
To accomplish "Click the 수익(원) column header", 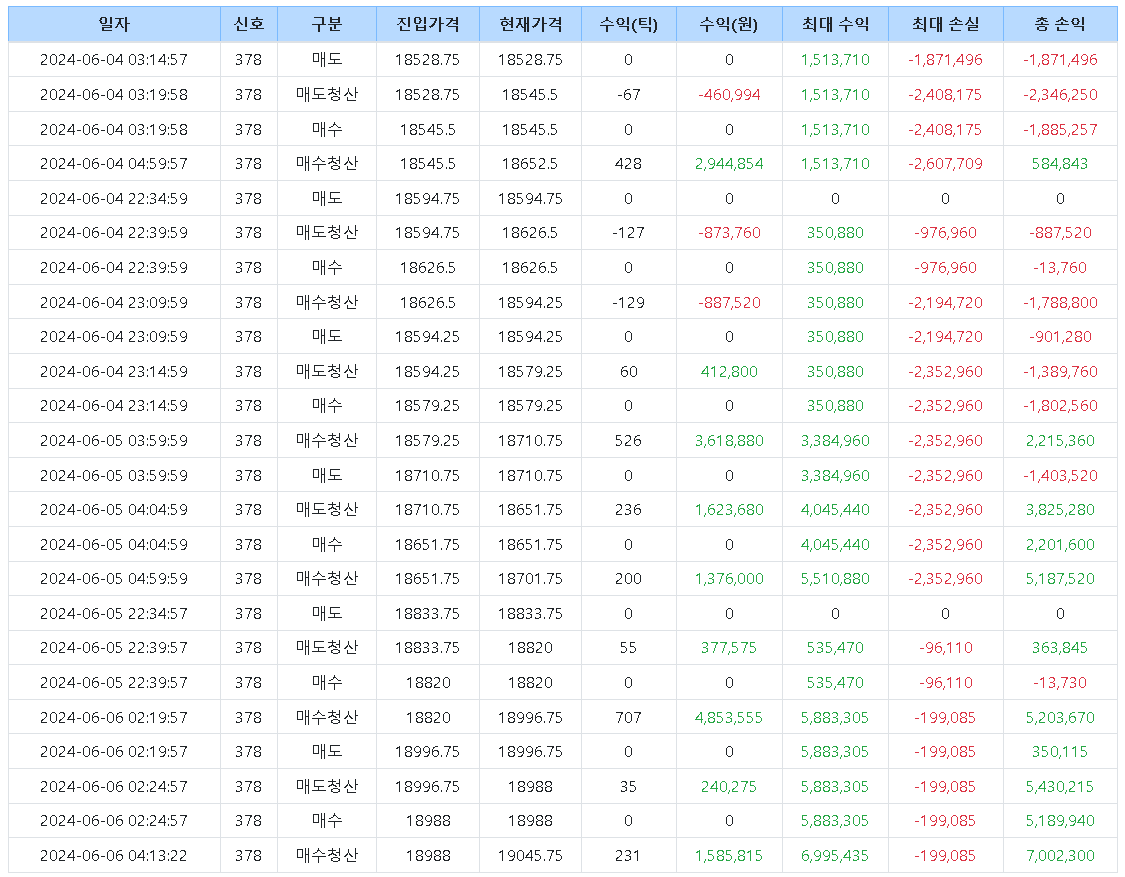I will point(729,24).
